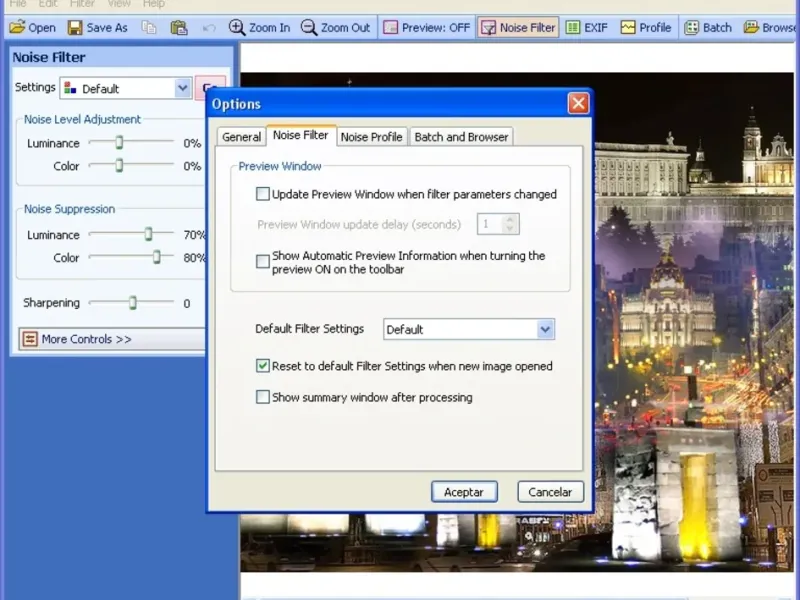Switch to the Noise Profile tab
The height and width of the screenshot is (600, 800).
[371, 137]
